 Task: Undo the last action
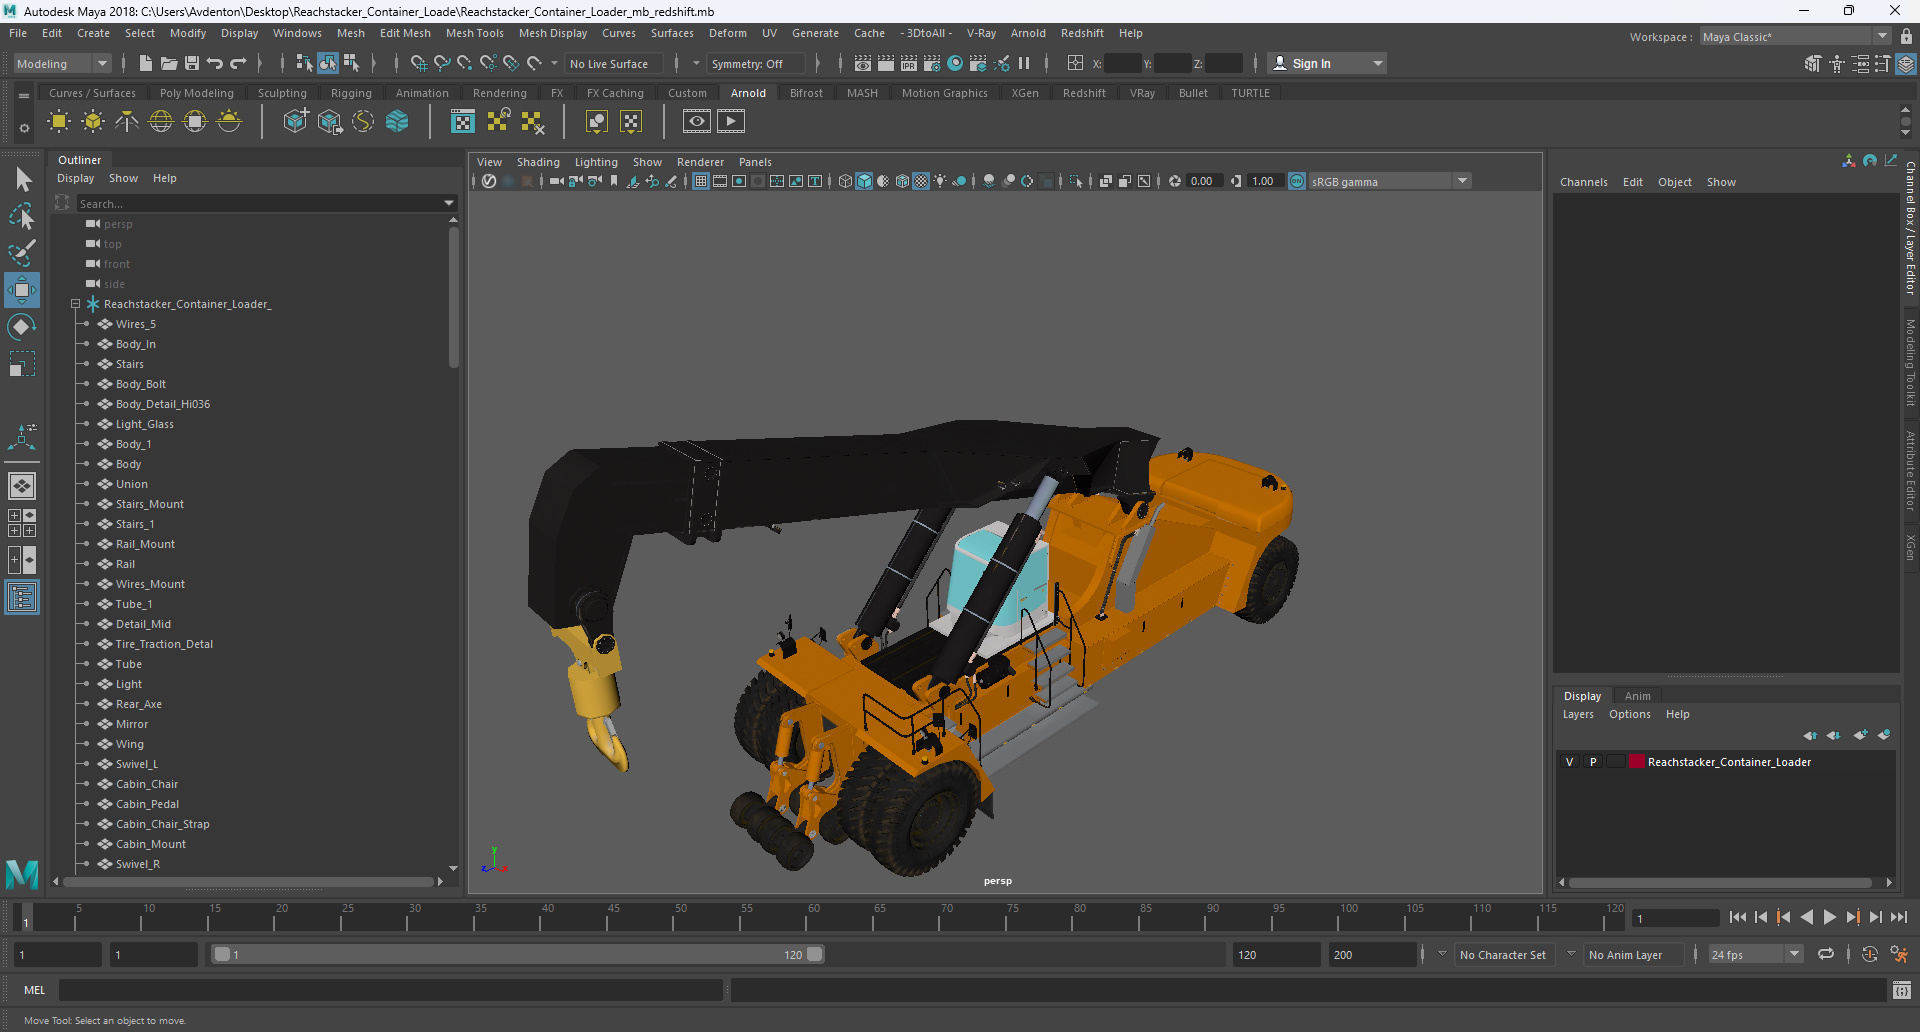click(x=215, y=63)
